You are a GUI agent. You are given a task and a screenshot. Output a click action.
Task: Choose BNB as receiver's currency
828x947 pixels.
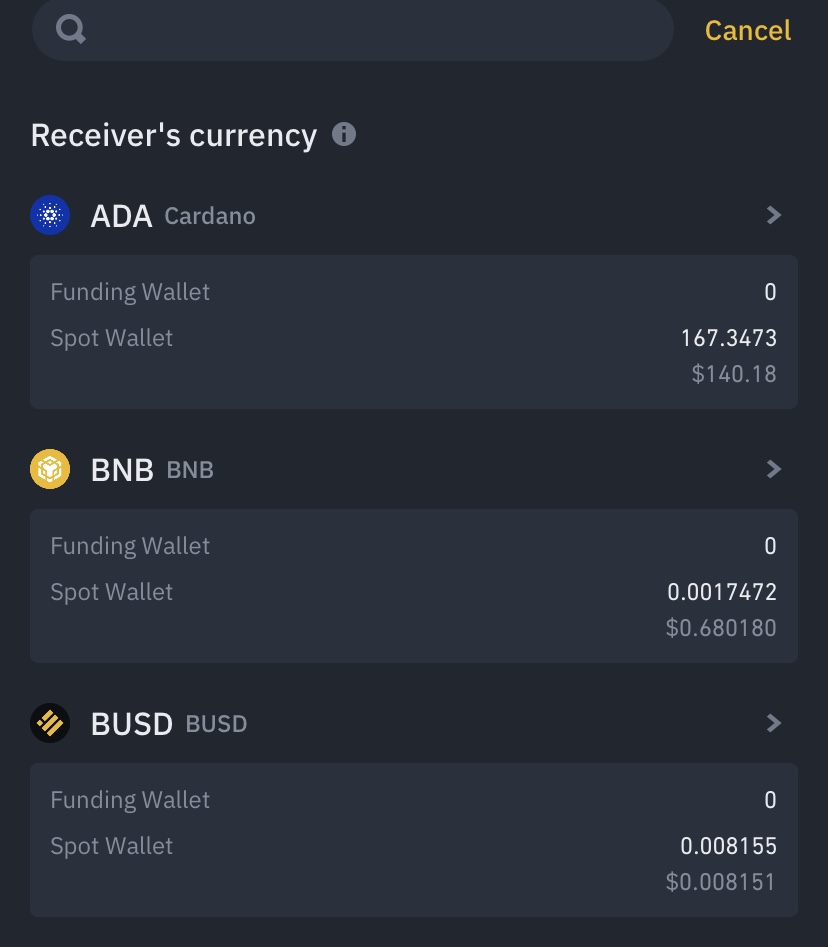pos(122,470)
